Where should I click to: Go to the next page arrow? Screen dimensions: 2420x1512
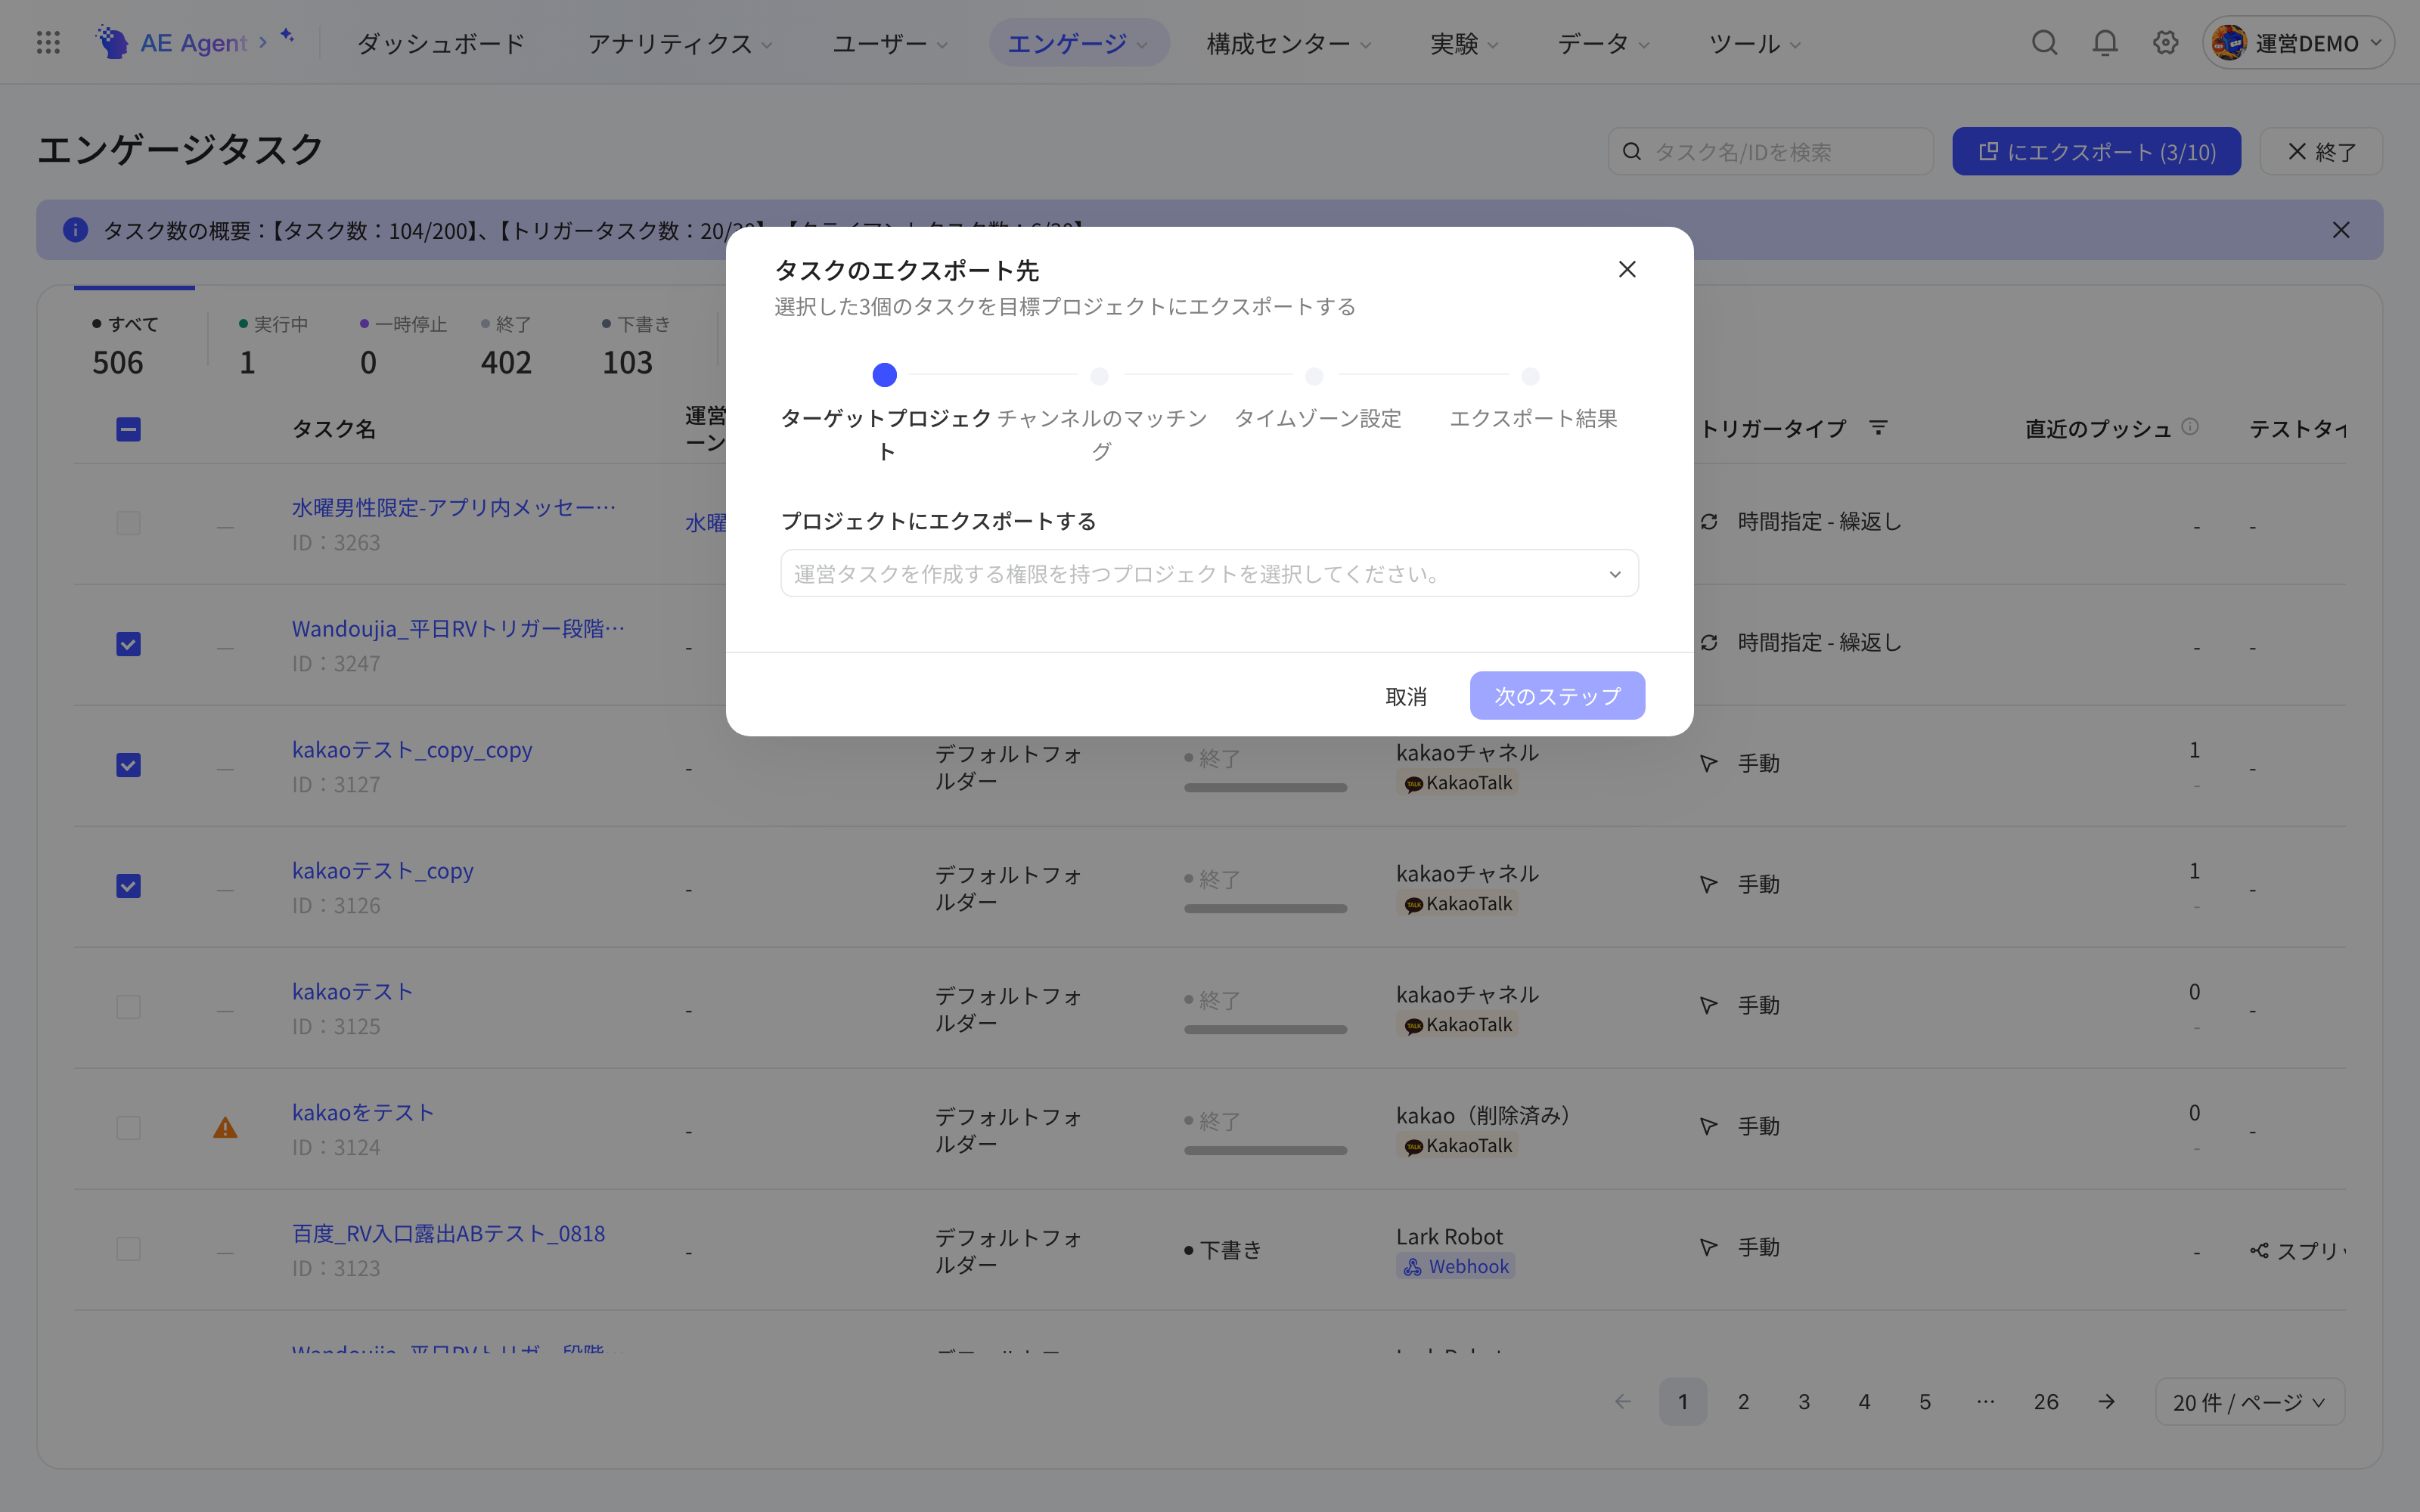(x=2106, y=1401)
